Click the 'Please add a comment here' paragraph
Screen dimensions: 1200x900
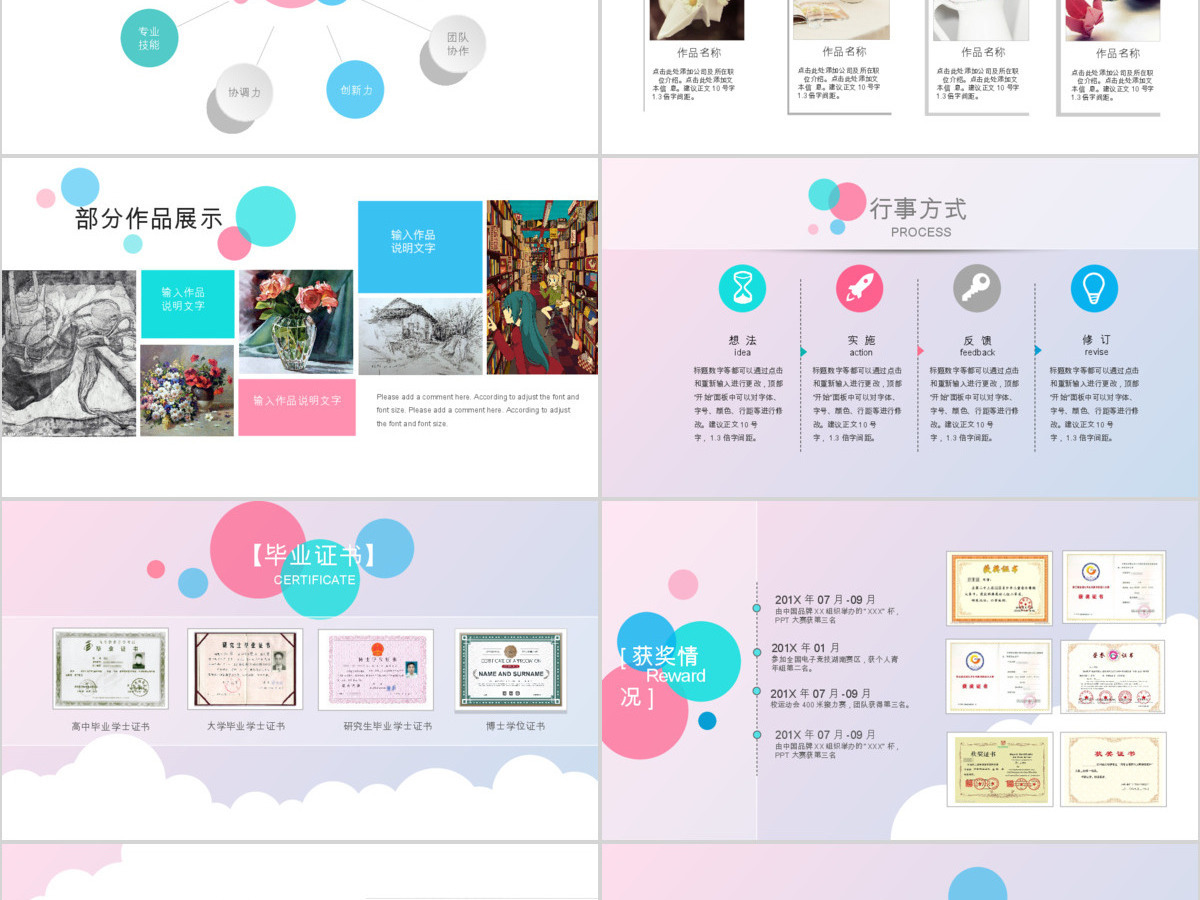478,410
